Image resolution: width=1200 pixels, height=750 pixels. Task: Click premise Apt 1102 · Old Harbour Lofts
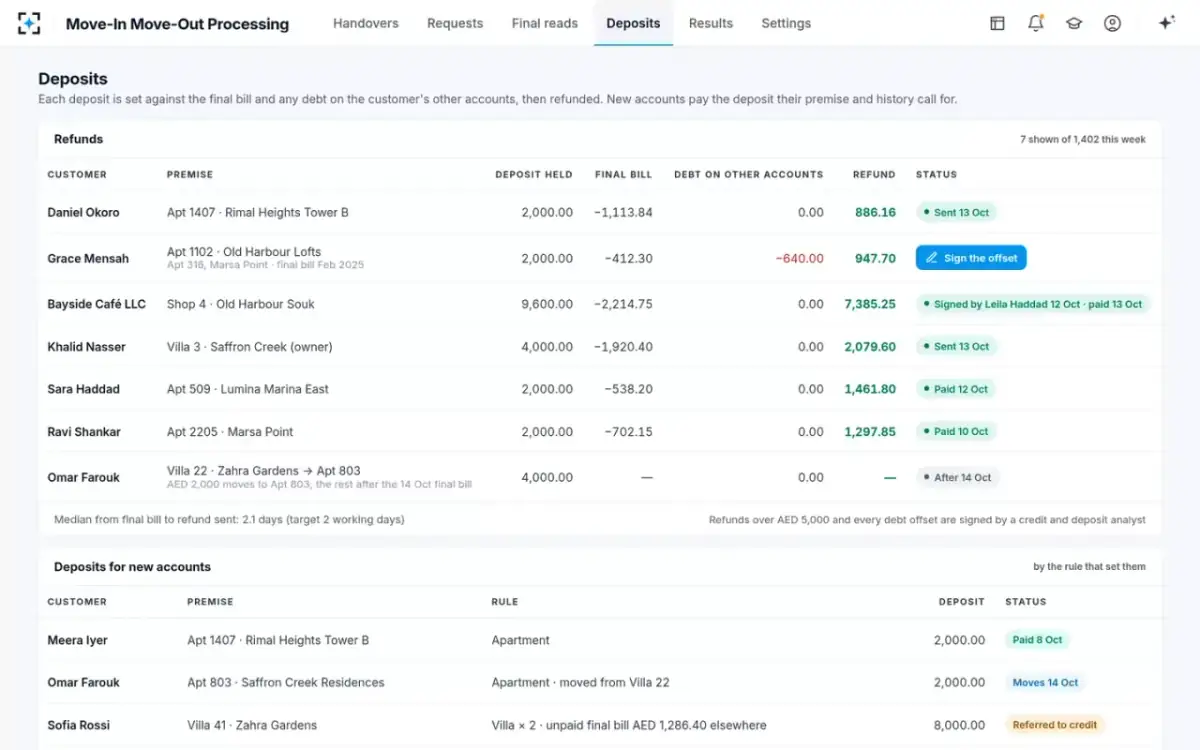(244, 252)
